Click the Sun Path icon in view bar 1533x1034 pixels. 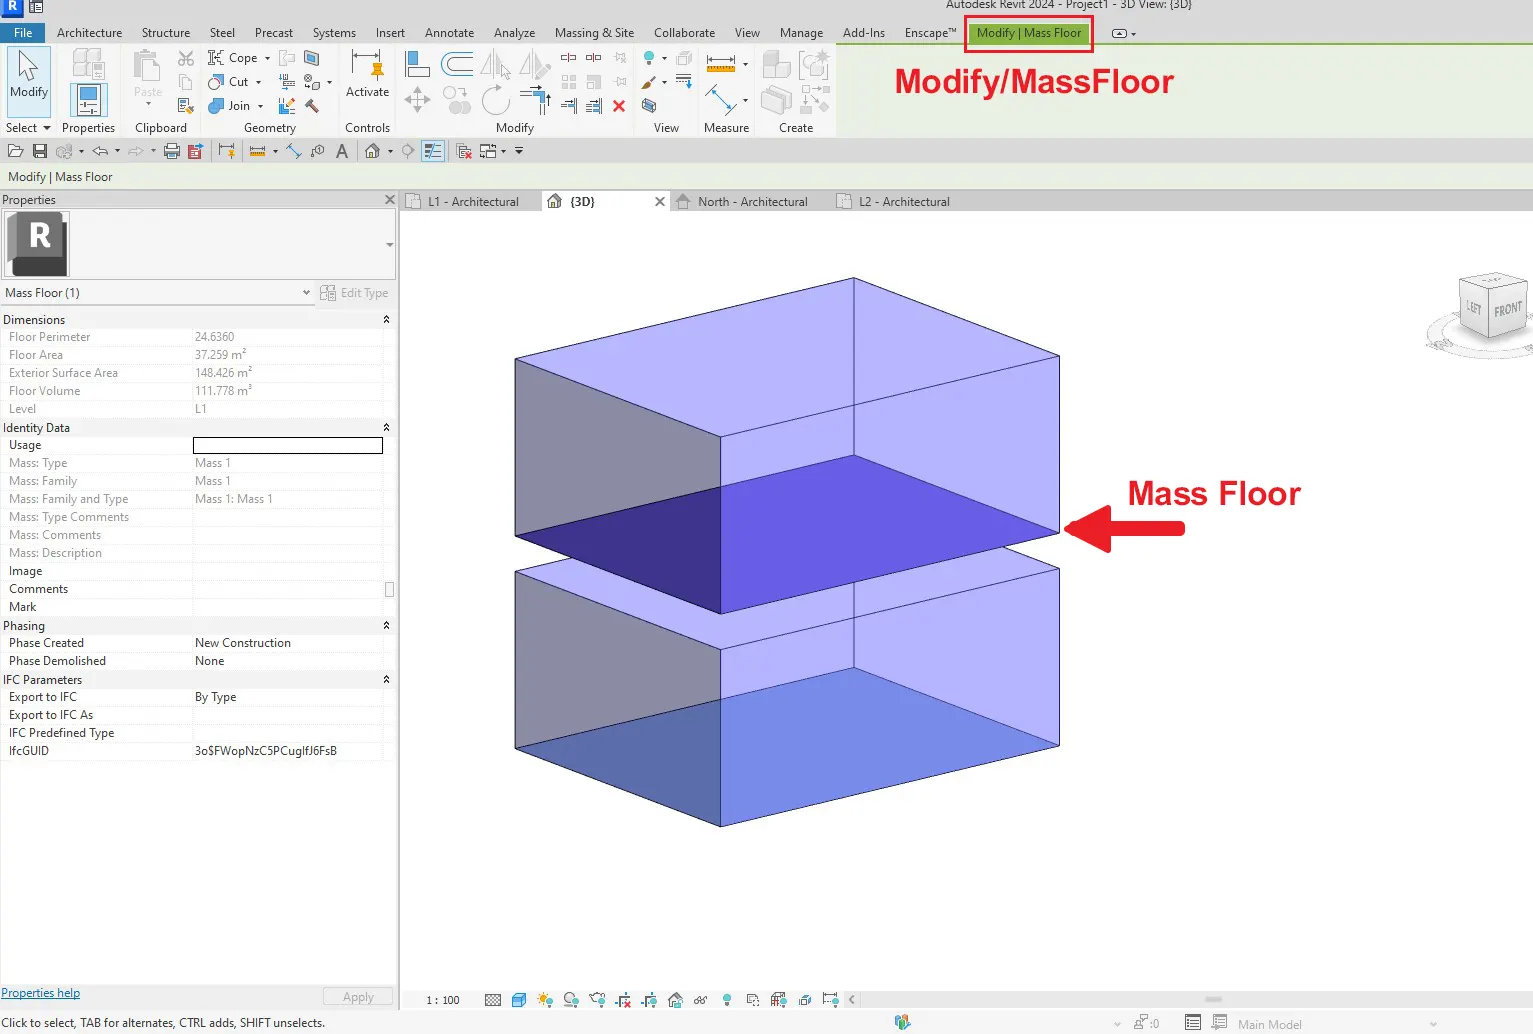coord(545,1000)
